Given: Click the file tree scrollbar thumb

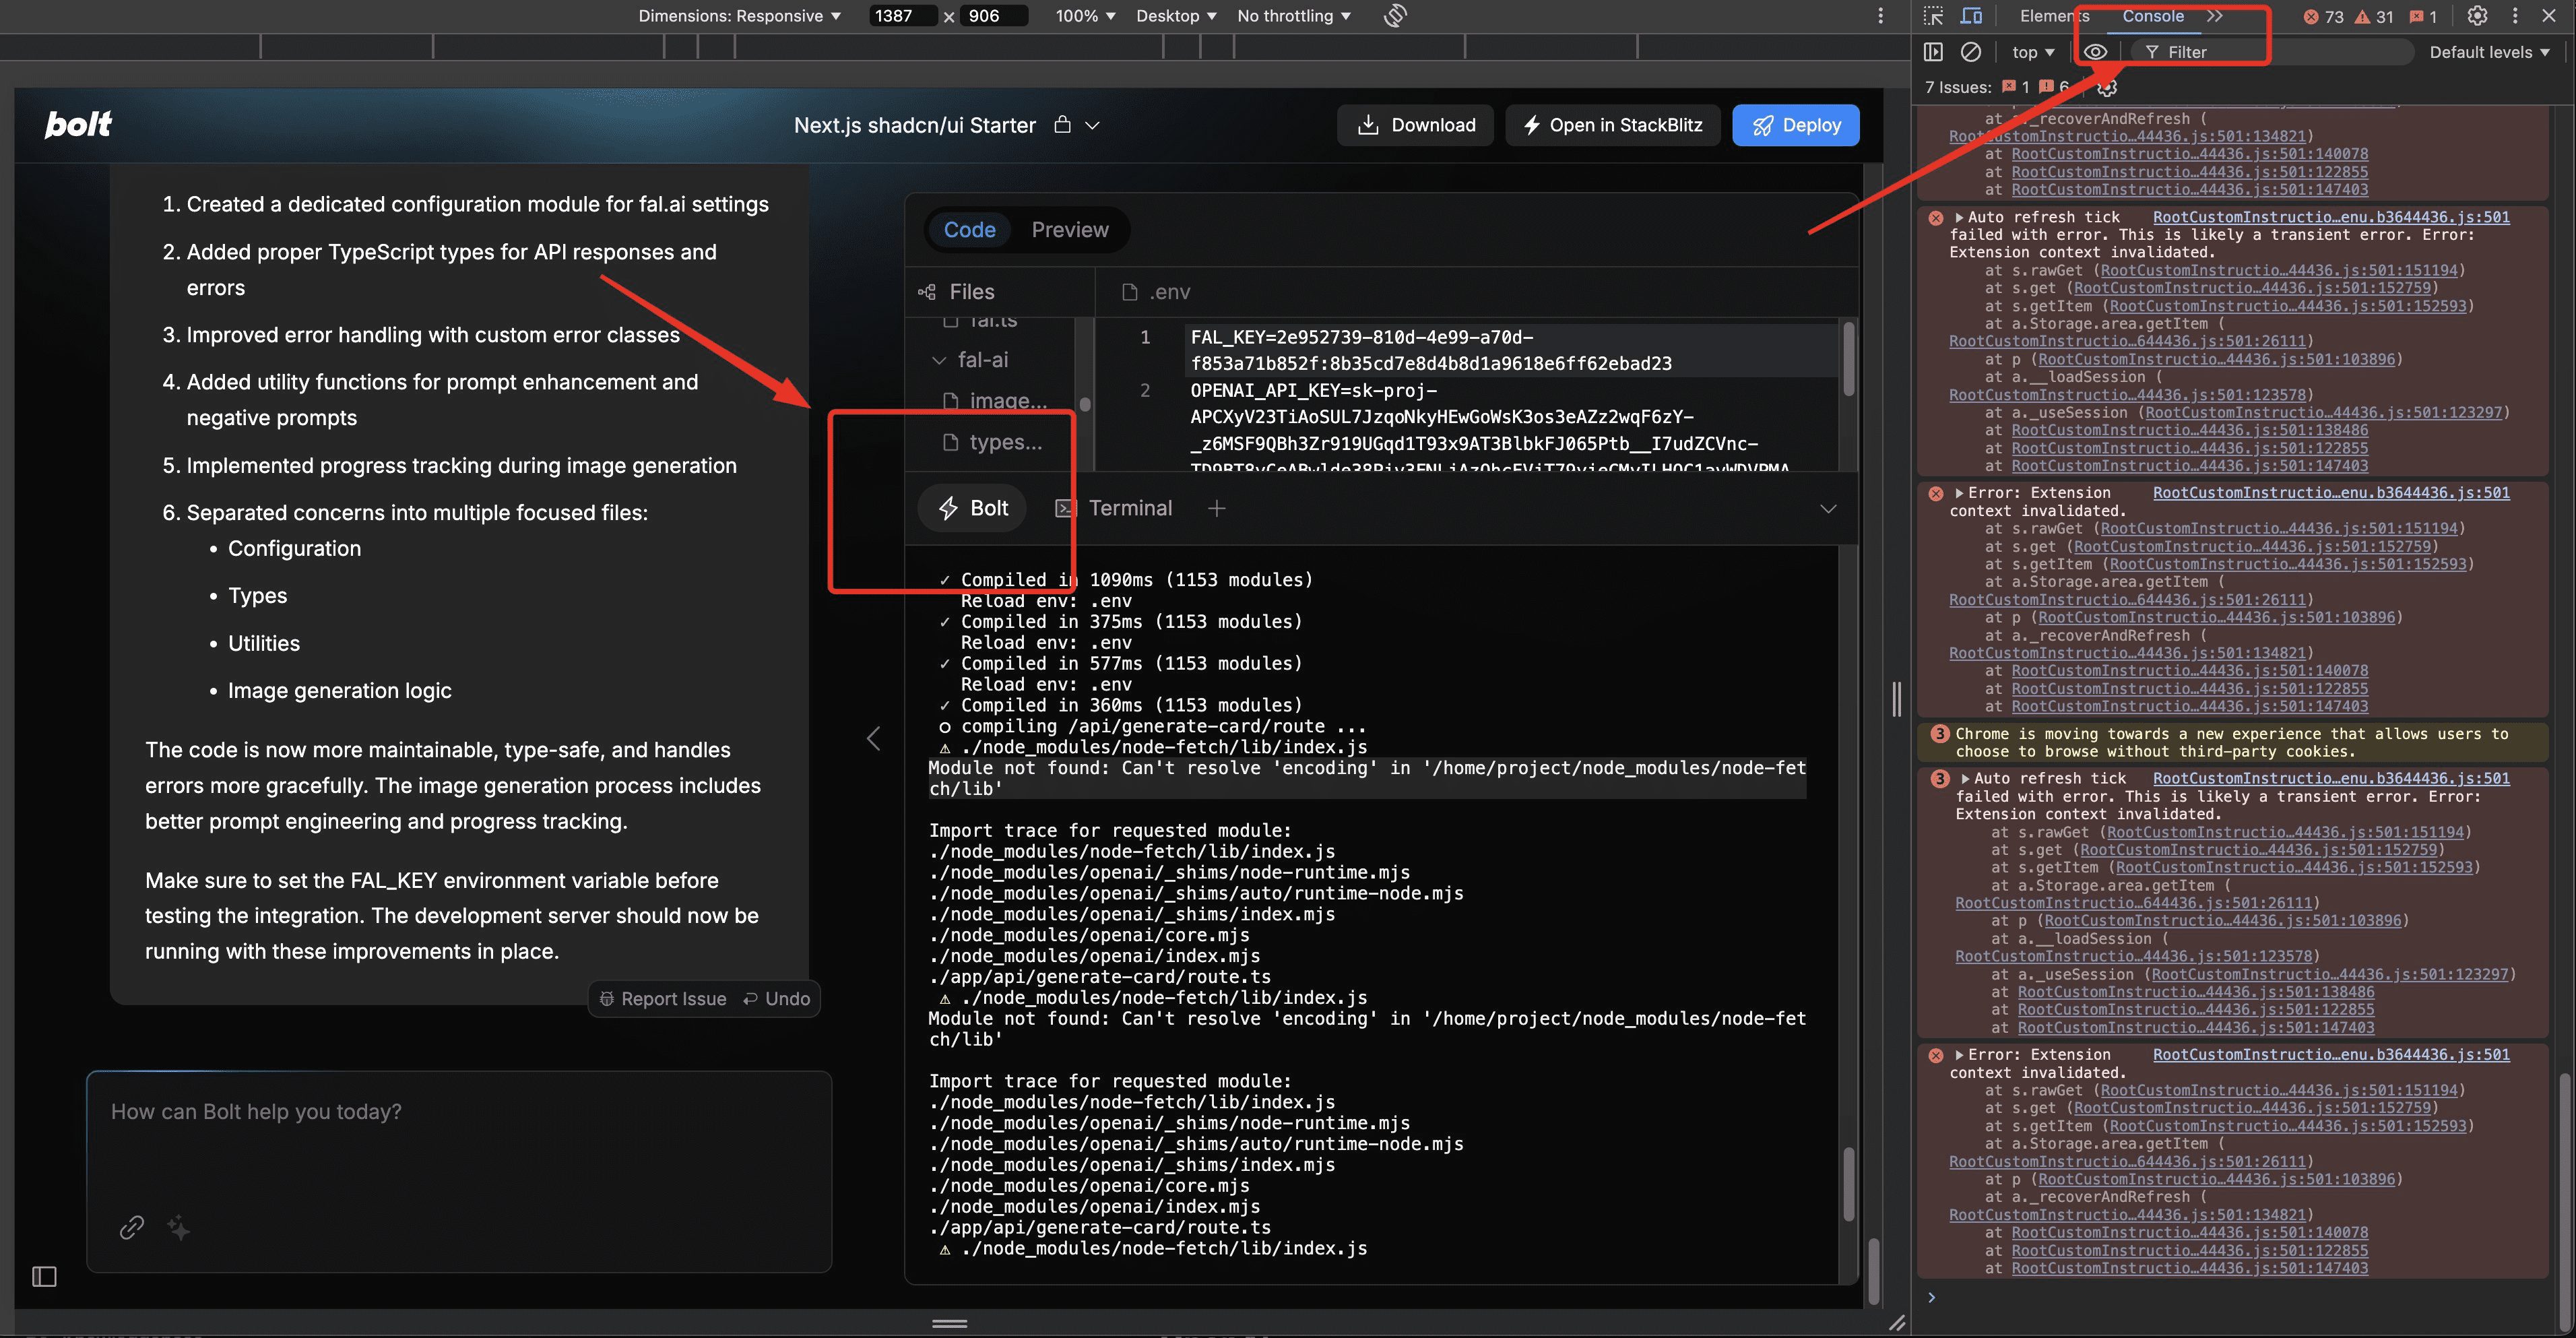Looking at the screenshot, I should coord(1084,404).
